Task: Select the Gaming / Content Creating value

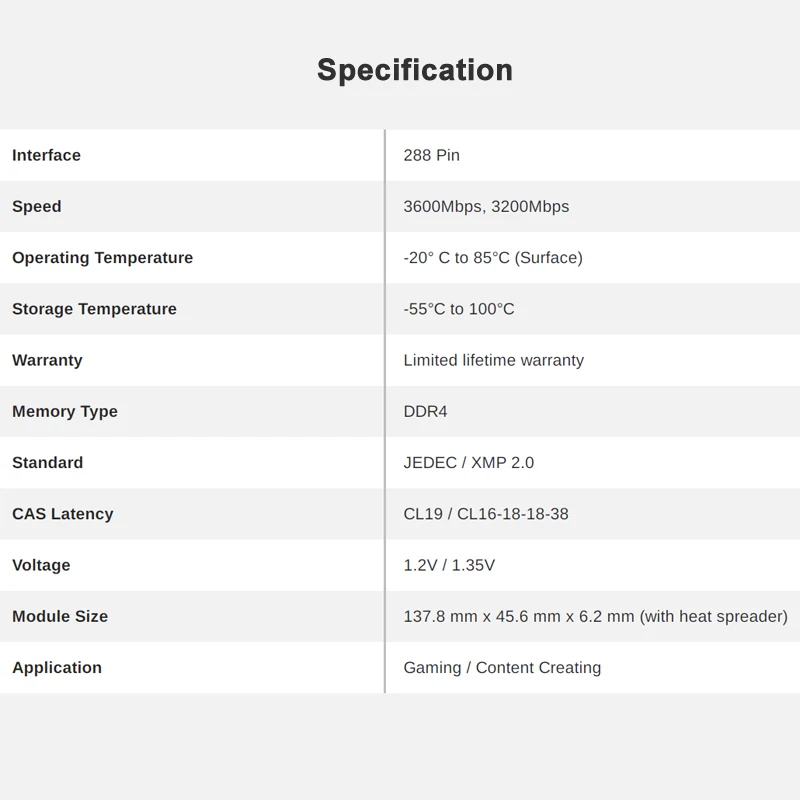Action: (x=502, y=667)
